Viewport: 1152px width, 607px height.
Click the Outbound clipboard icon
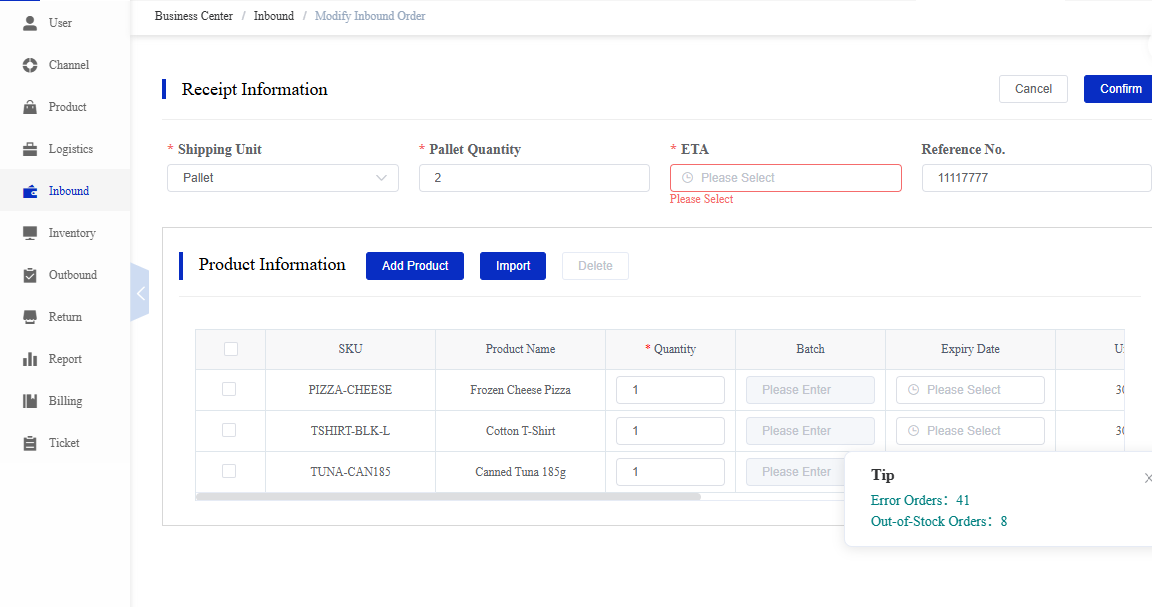(x=30, y=276)
